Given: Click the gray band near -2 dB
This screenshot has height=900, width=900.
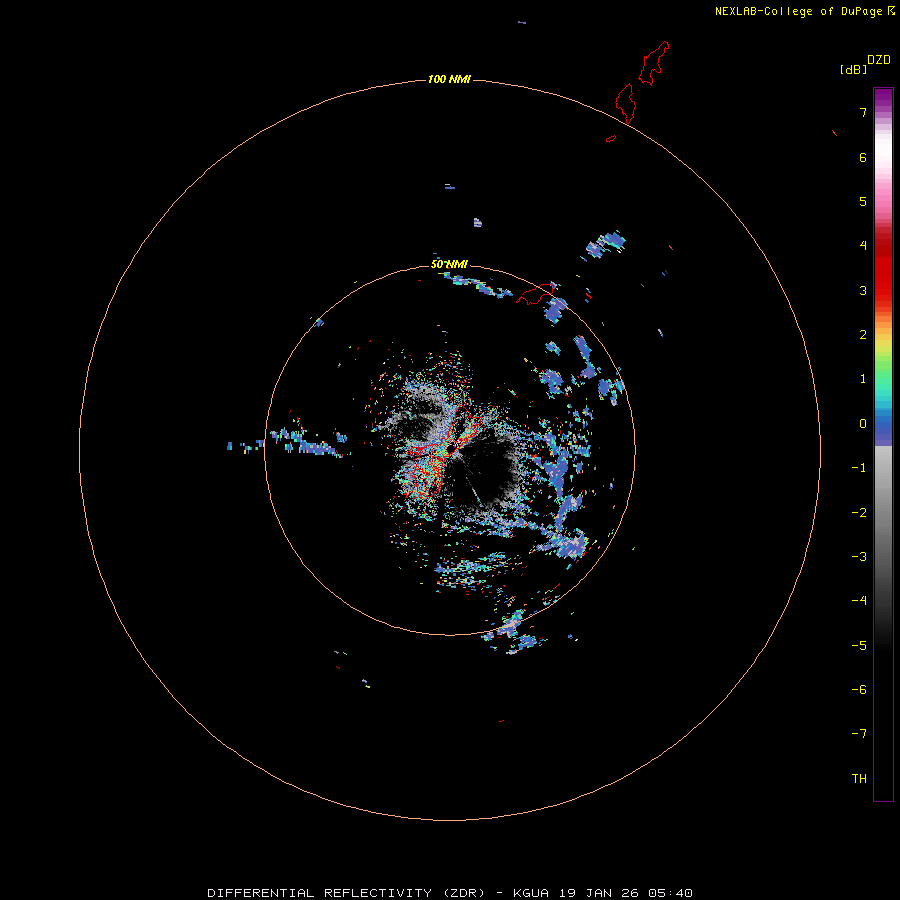Looking at the screenshot, I should (883, 513).
